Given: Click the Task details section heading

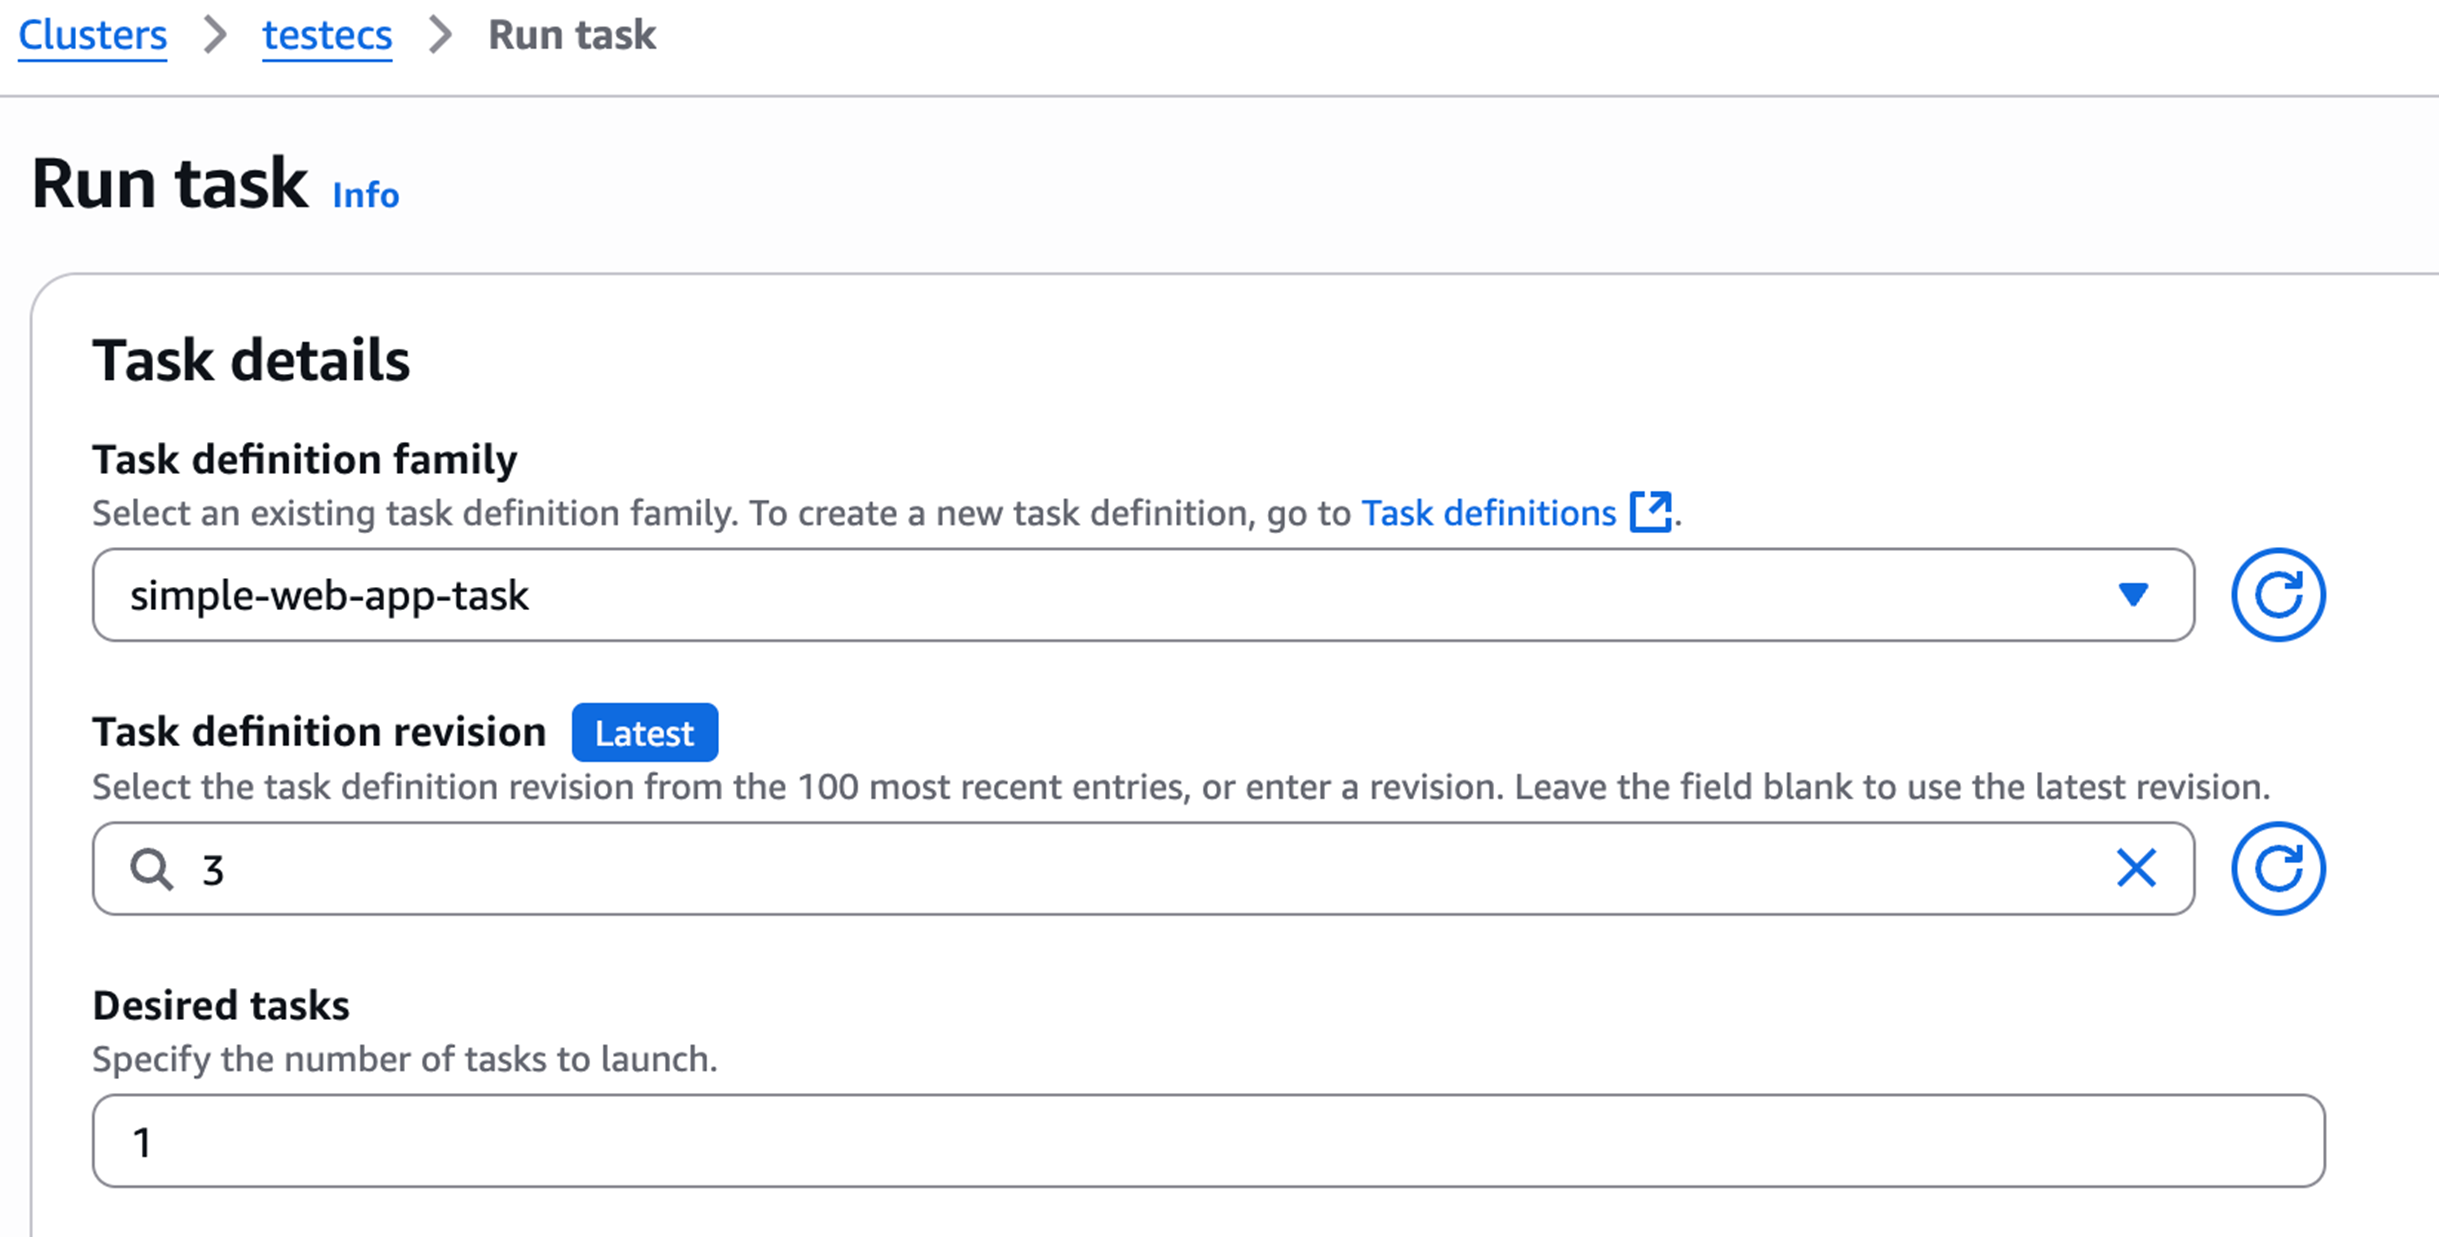Looking at the screenshot, I should tap(251, 360).
